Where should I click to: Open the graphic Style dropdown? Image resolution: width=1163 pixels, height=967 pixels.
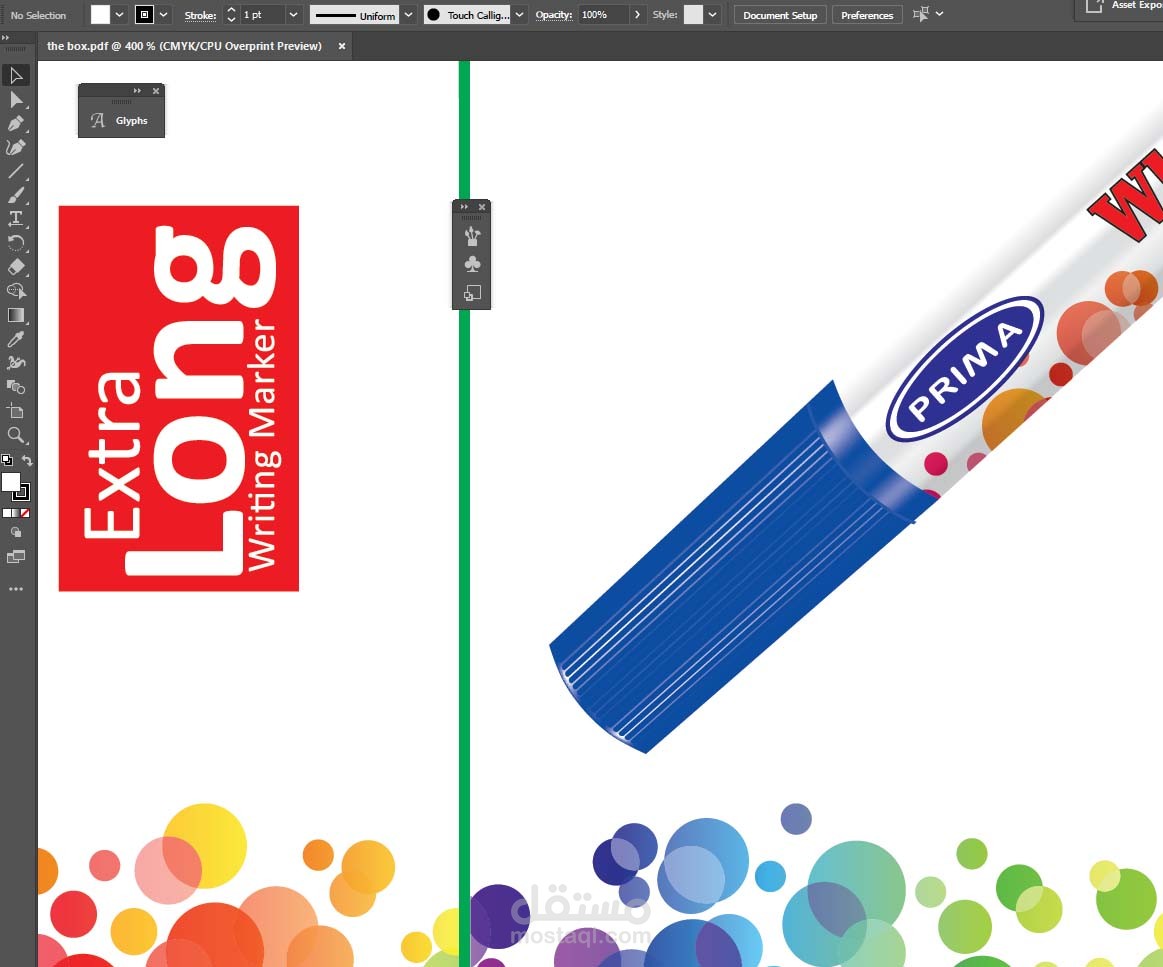point(712,15)
